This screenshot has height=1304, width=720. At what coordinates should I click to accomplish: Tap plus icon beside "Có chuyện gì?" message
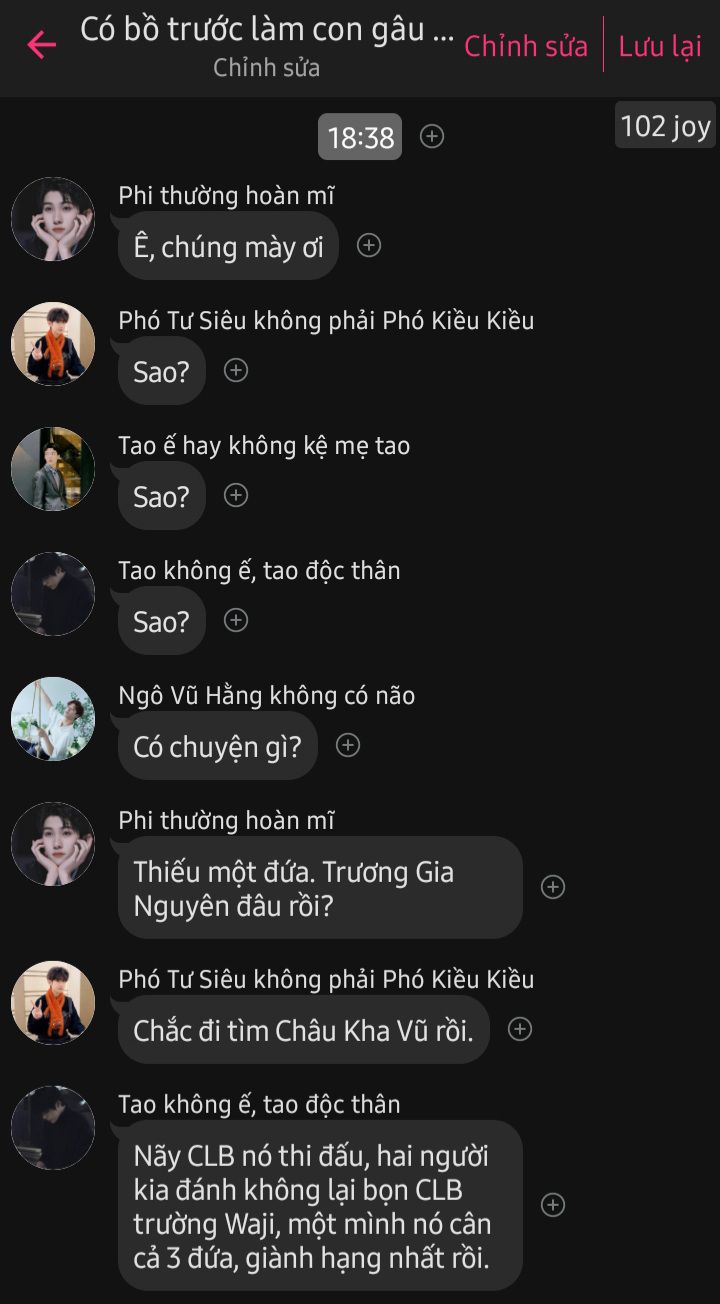(x=348, y=745)
